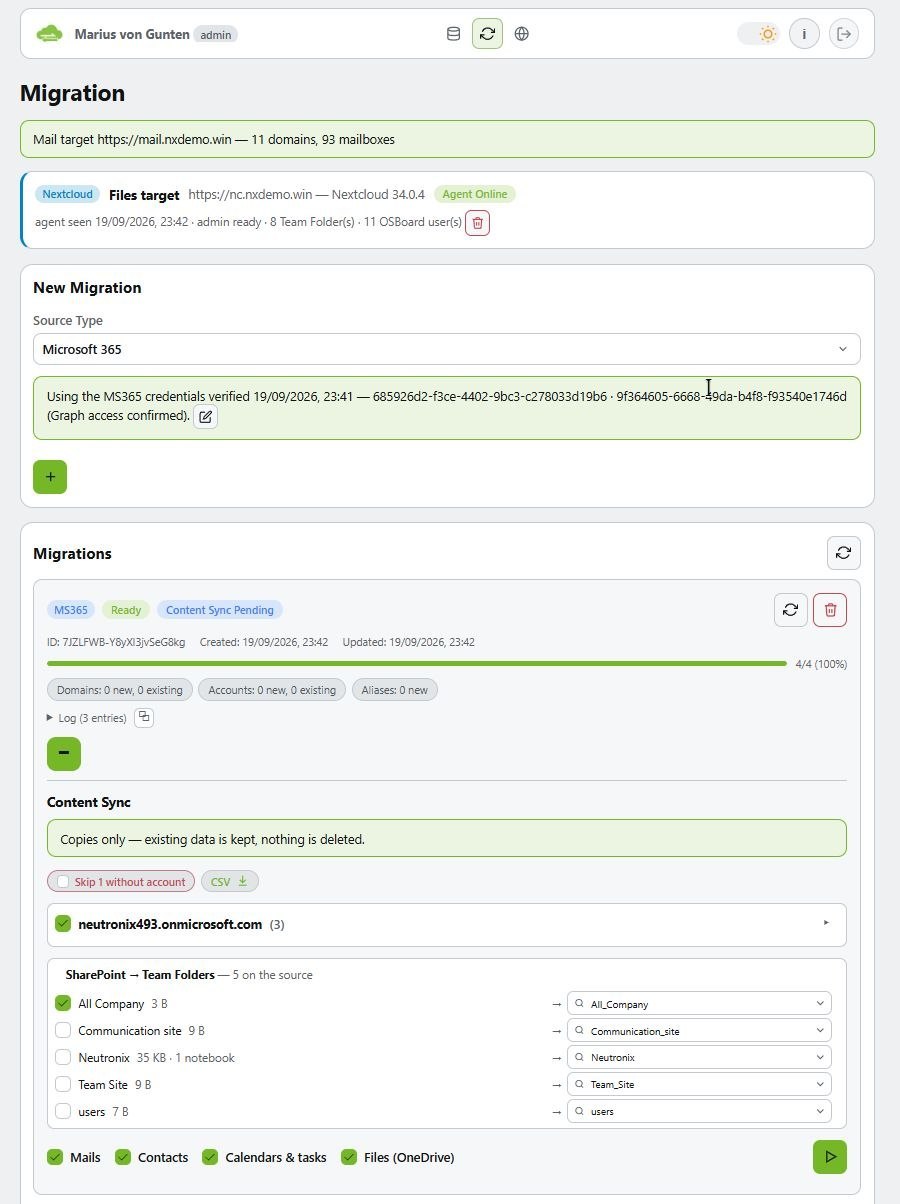This screenshot has width=900, height=1204.
Task: Click the migration progress bar
Action: [417, 663]
